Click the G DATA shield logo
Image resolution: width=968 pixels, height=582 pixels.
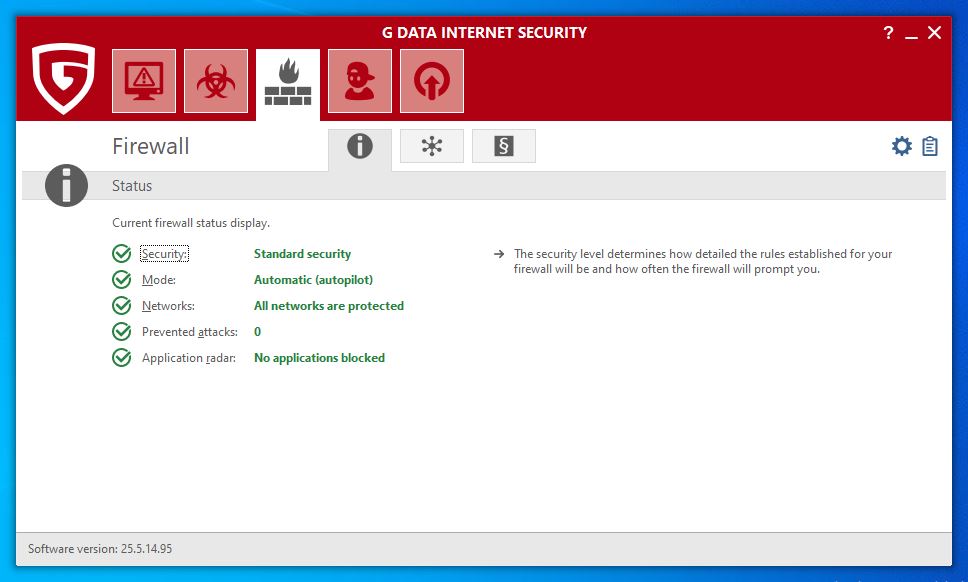click(x=64, y=78)
